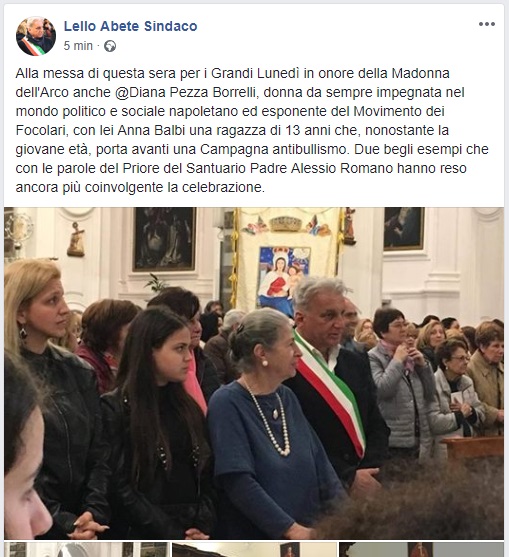Open the first small photo thumbnail below

(87, 550)
